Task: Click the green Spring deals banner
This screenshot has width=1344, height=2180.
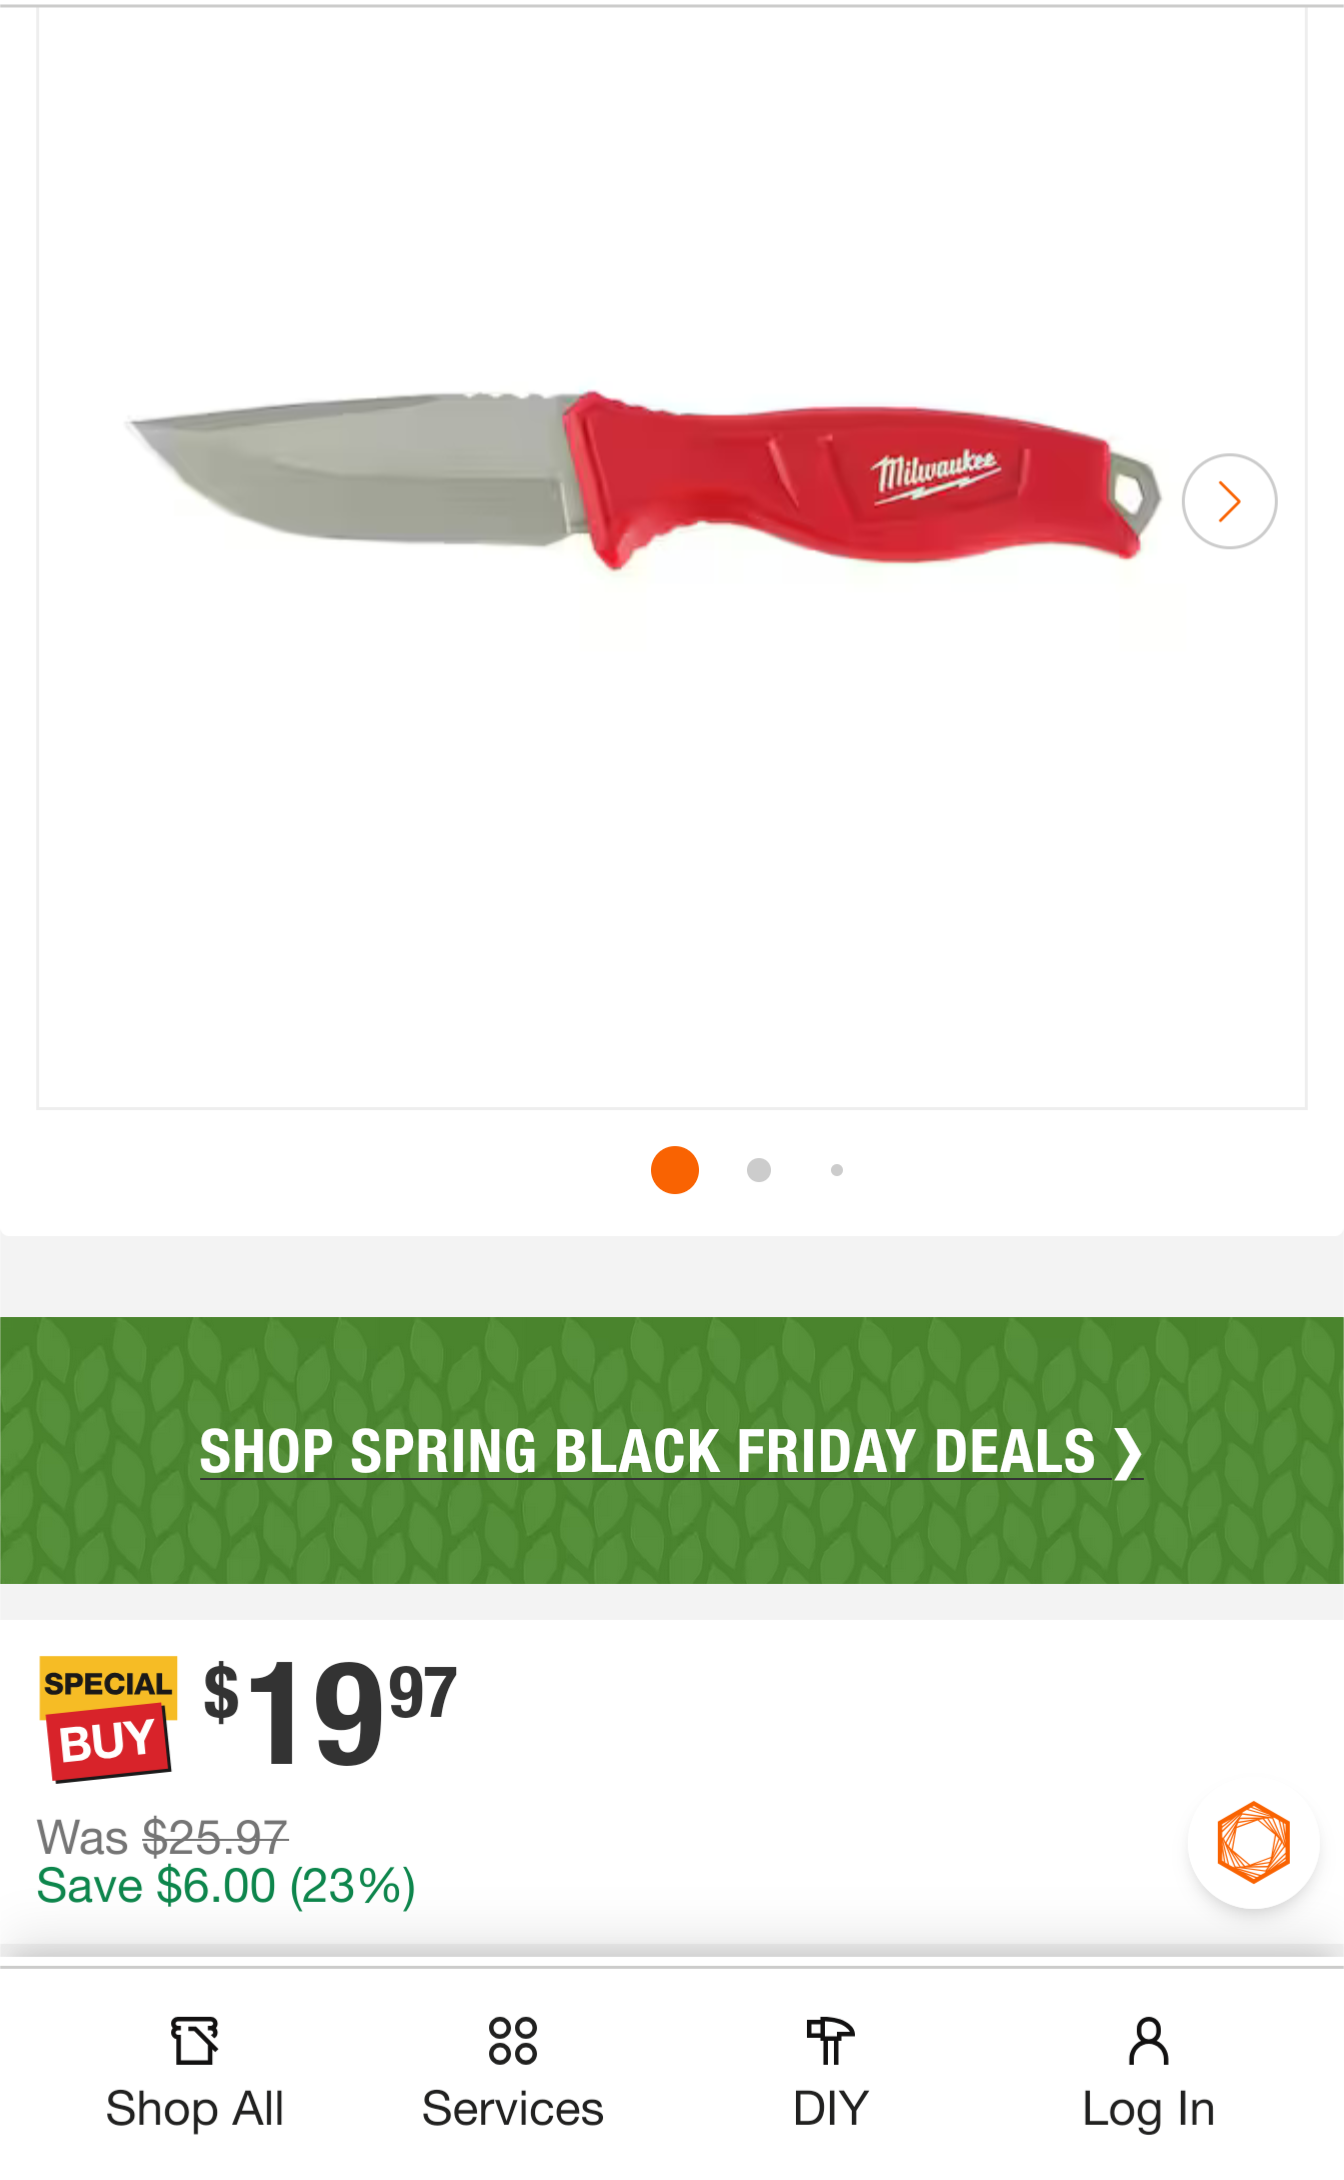Action: (672, 1450)
